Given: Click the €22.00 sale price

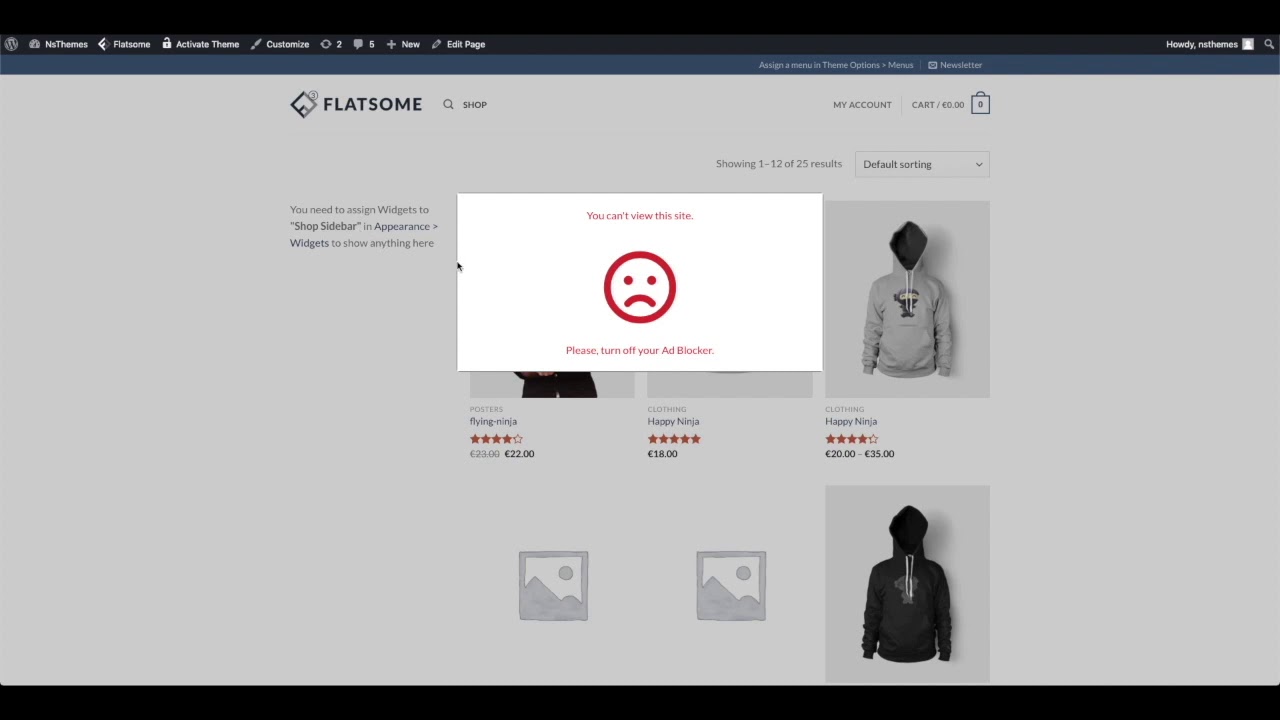Looking at the screenshot, I should pos(519,454).
